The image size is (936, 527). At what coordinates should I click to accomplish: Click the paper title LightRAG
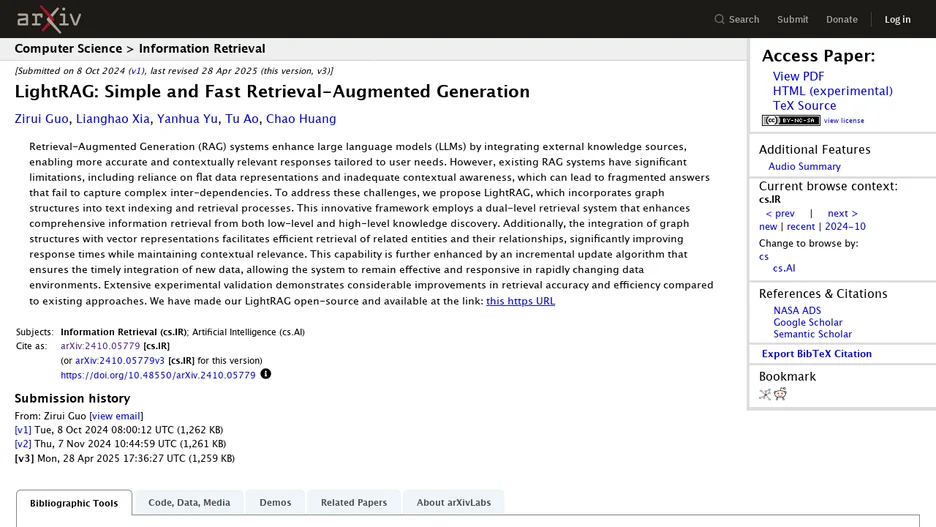pyautogui.click(x=272, y=91)
